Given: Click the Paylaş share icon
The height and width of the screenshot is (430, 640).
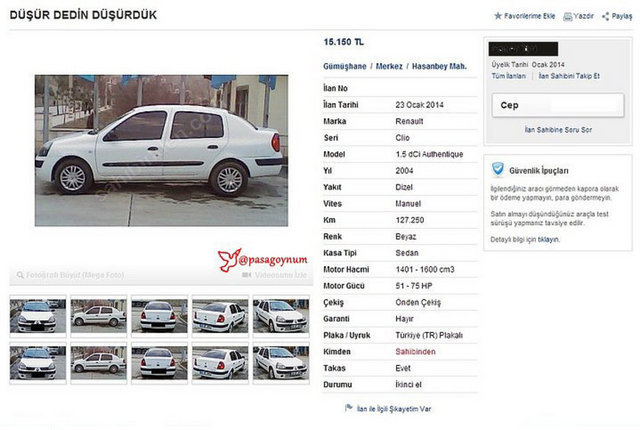Looking at the screenshot, I should pyautogui.click(x=606, y=16).
